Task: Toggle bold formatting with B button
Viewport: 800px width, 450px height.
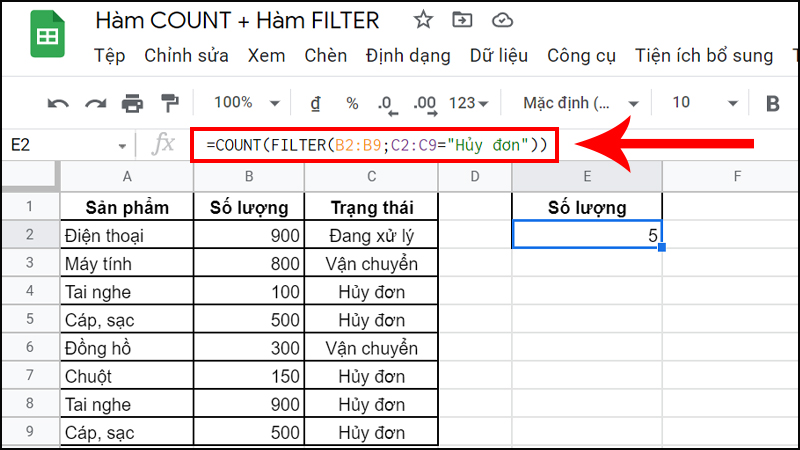Action: click(772, 103)
